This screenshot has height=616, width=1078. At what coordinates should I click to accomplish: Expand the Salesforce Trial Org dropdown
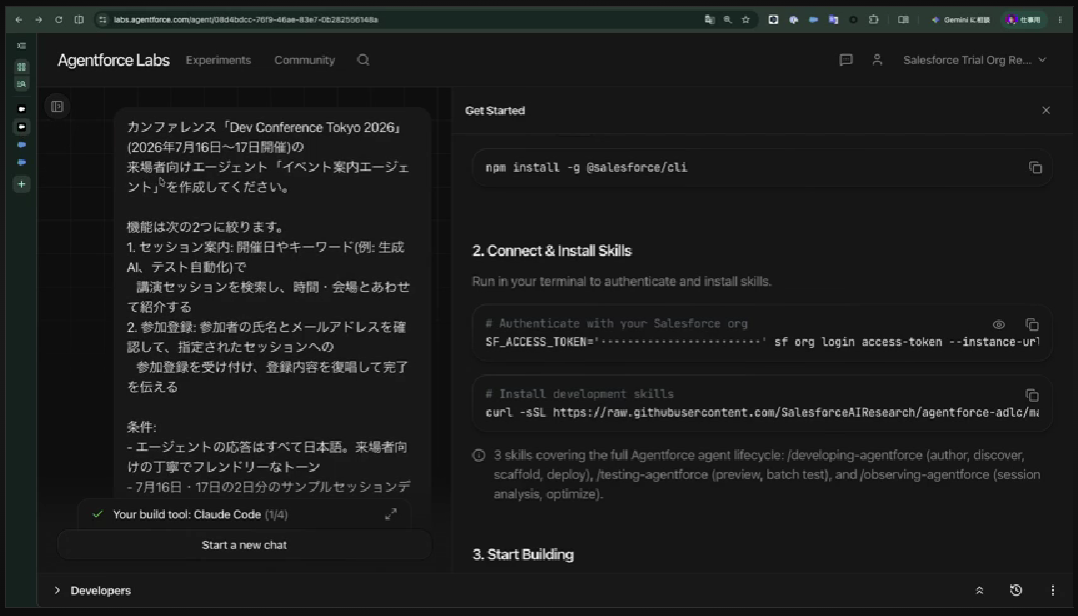click(974, 60)
